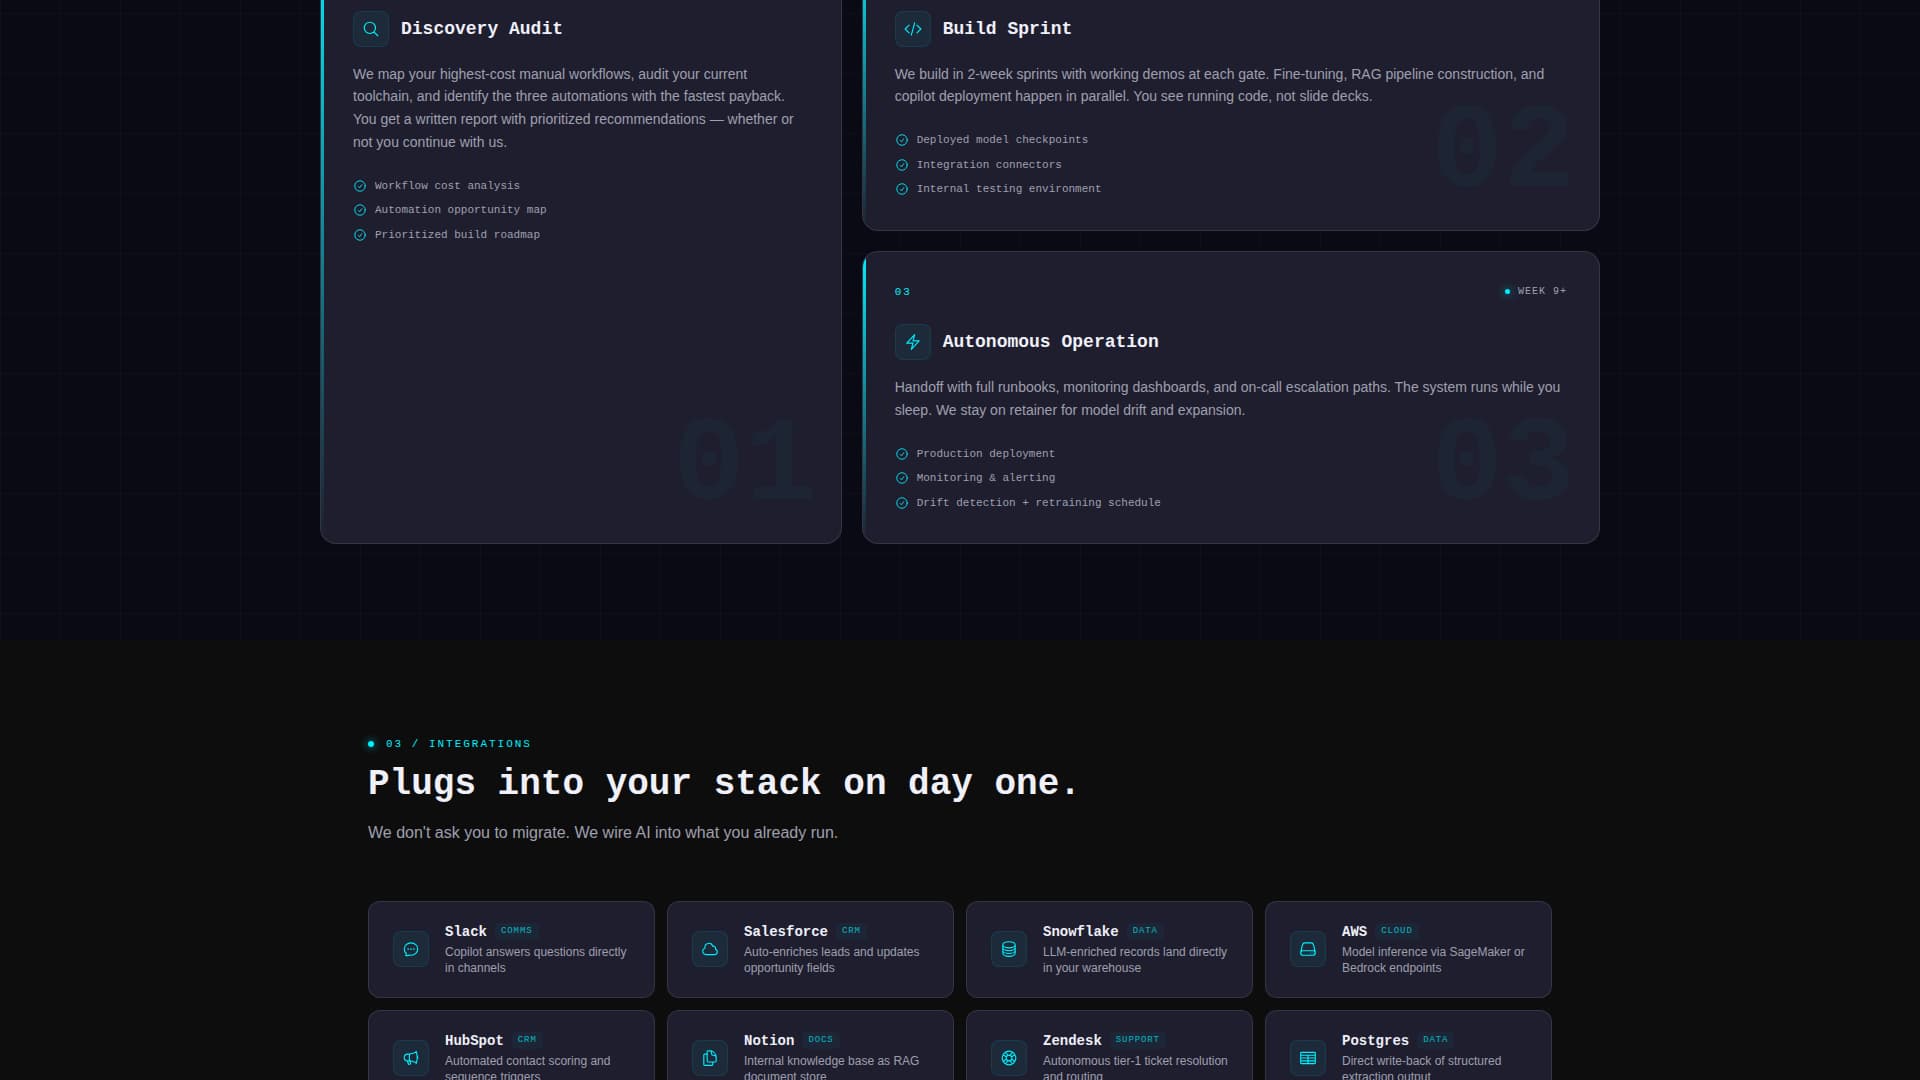The width and height of the screenshot is (1920, 1080).
Task: Click the dot before WEEK 9+
Action: click(1507, 292)
